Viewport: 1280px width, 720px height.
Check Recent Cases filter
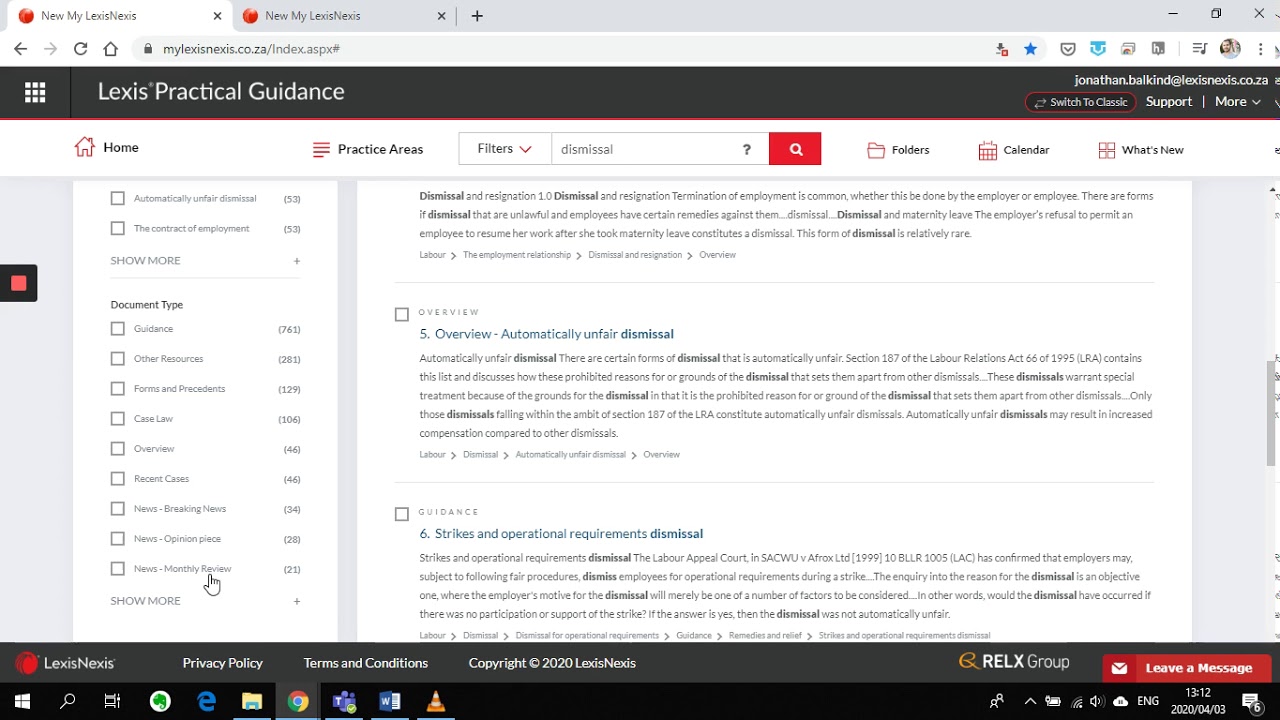tap(118, 479)
